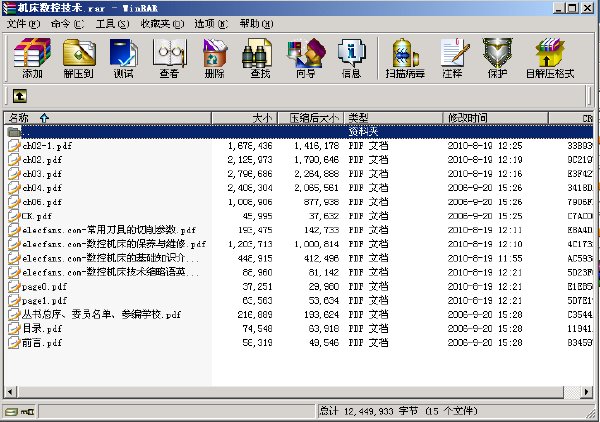The image size is (600, 422).
Task: Open the 收藏夹 (Favorites) menu
Action: tap(162, 24)
